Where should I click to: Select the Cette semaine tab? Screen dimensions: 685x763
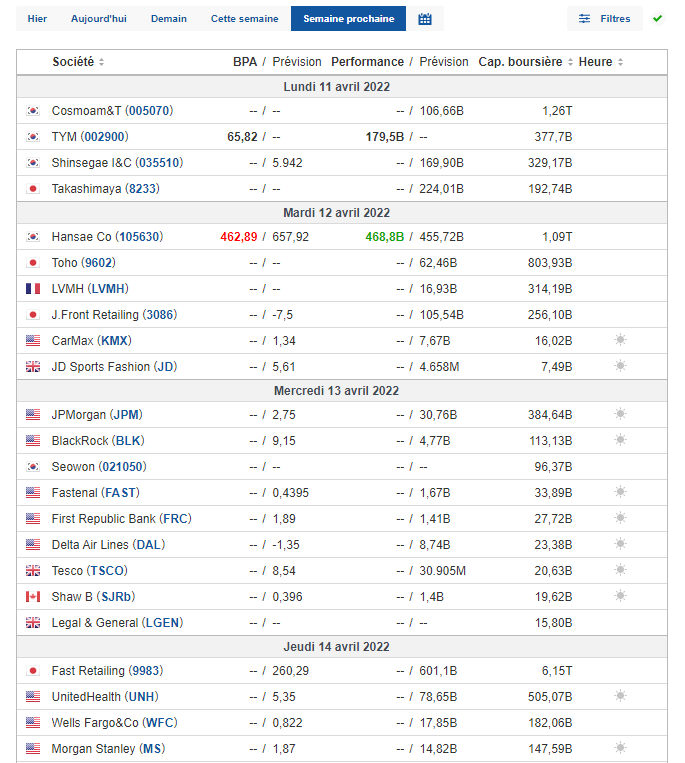[244, 19]
